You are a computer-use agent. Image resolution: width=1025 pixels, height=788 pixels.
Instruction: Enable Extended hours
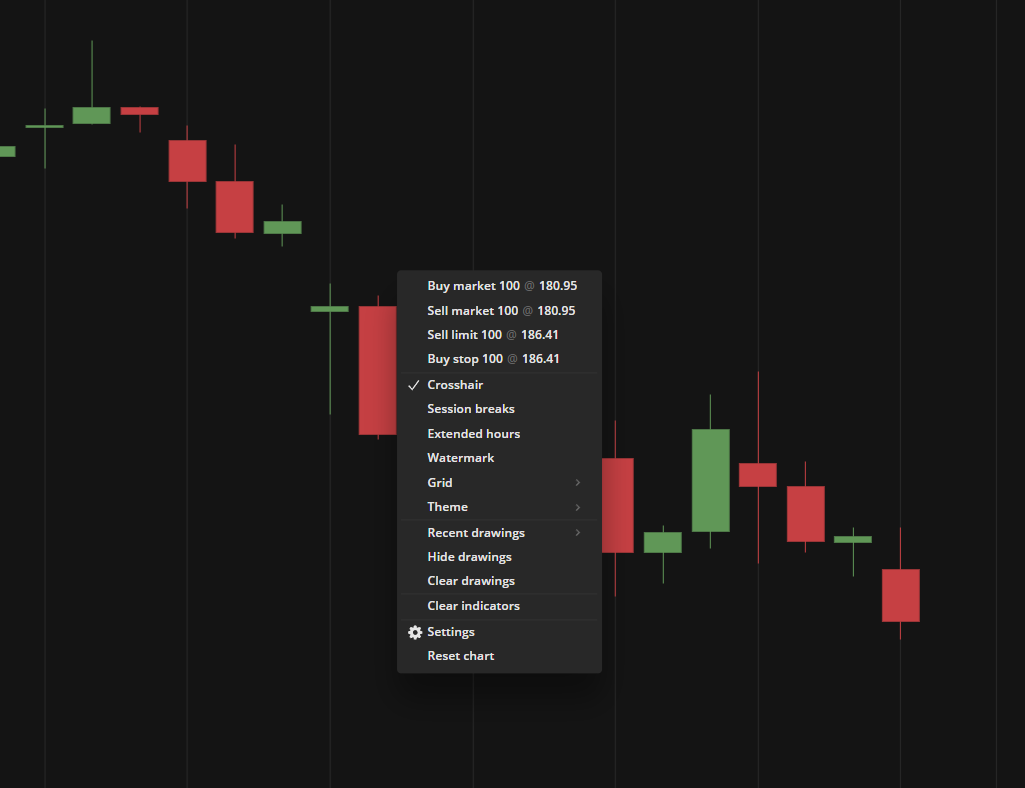pyautogui.click(x=499, y=434)
